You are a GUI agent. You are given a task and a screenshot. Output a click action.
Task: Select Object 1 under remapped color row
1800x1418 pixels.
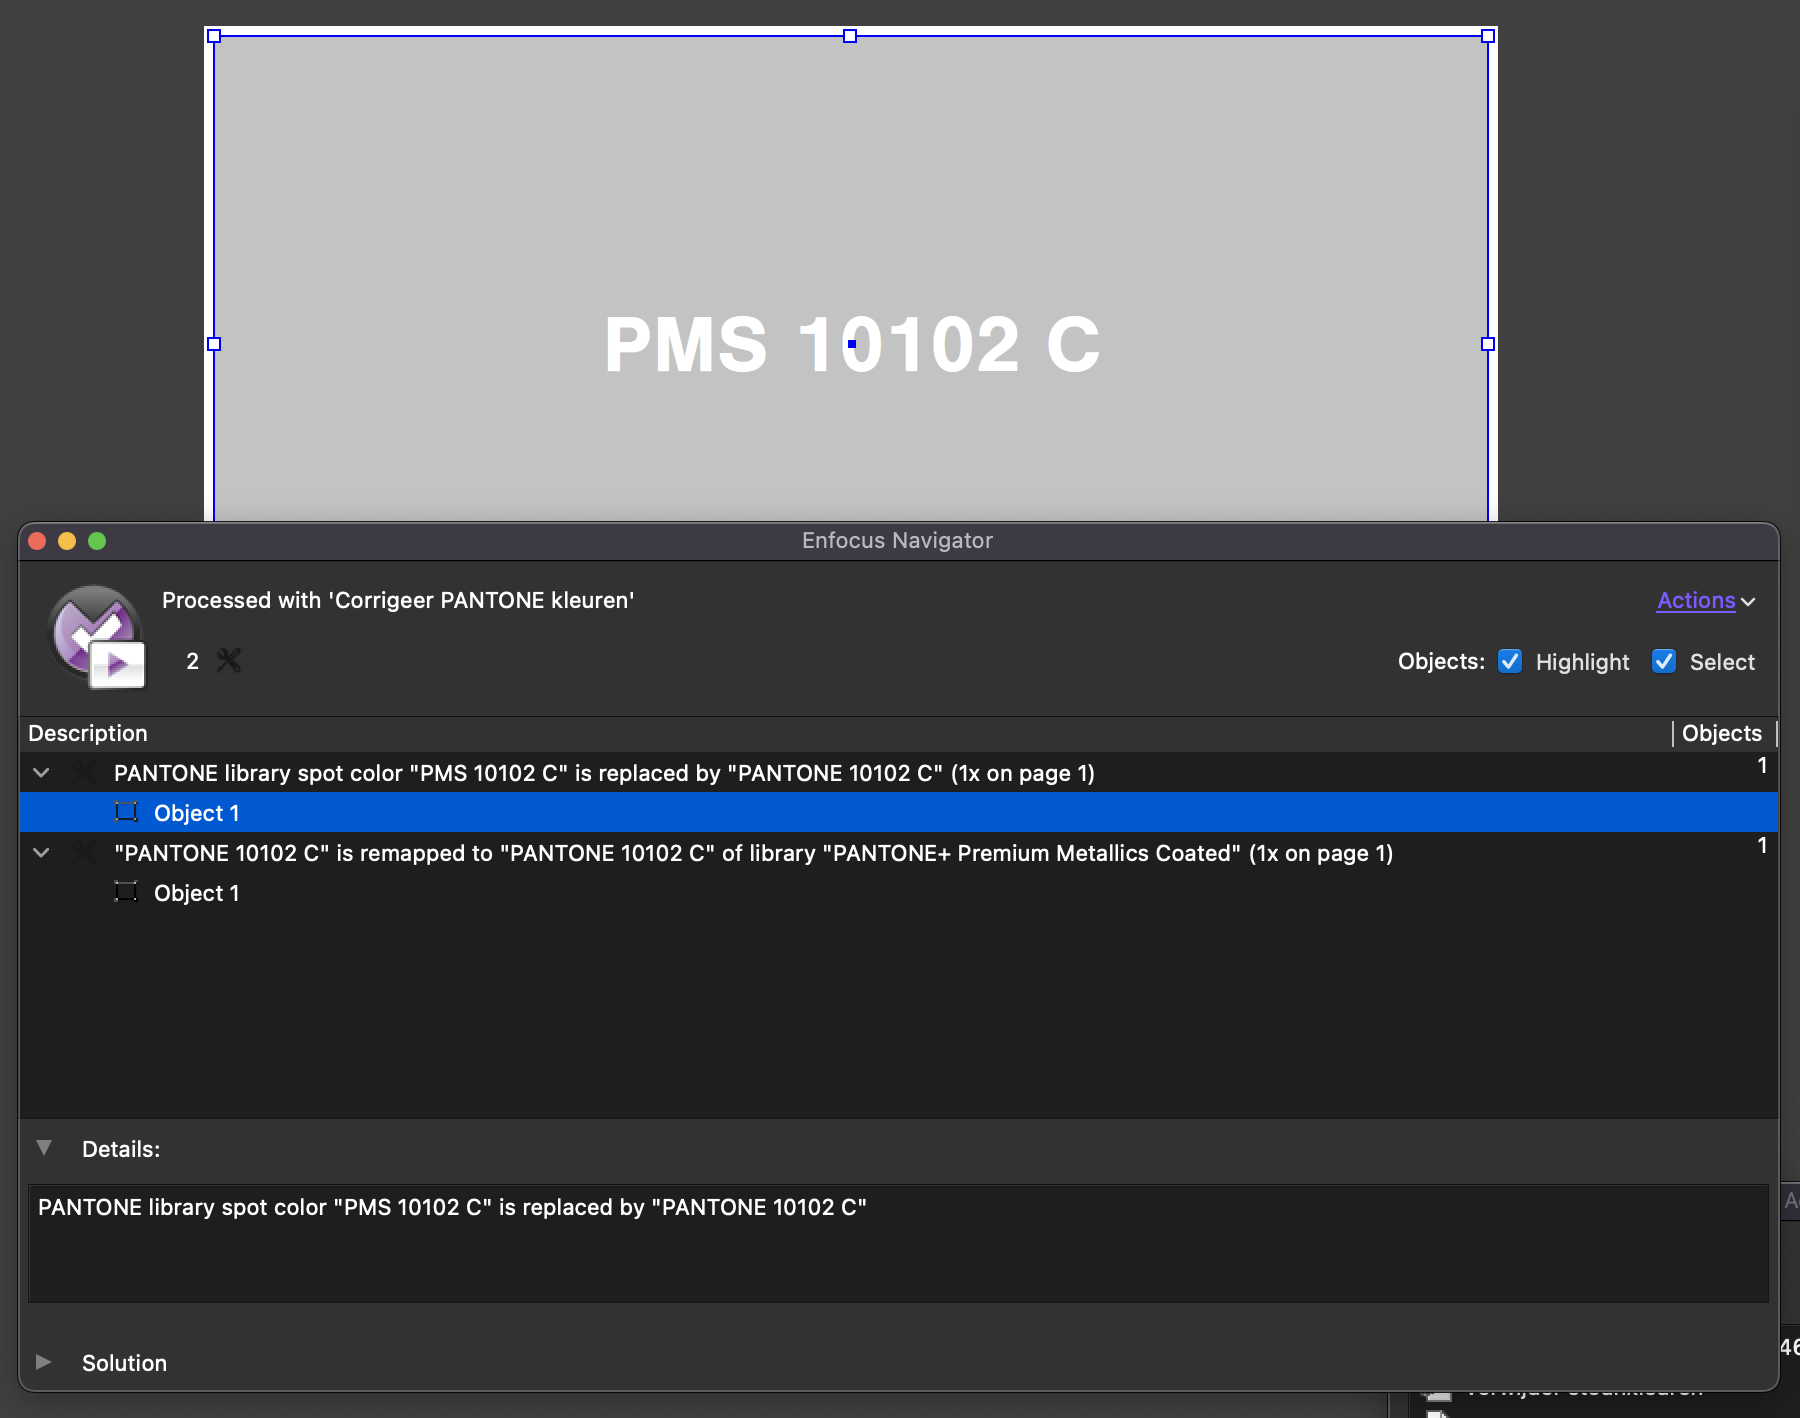(898, 892)
